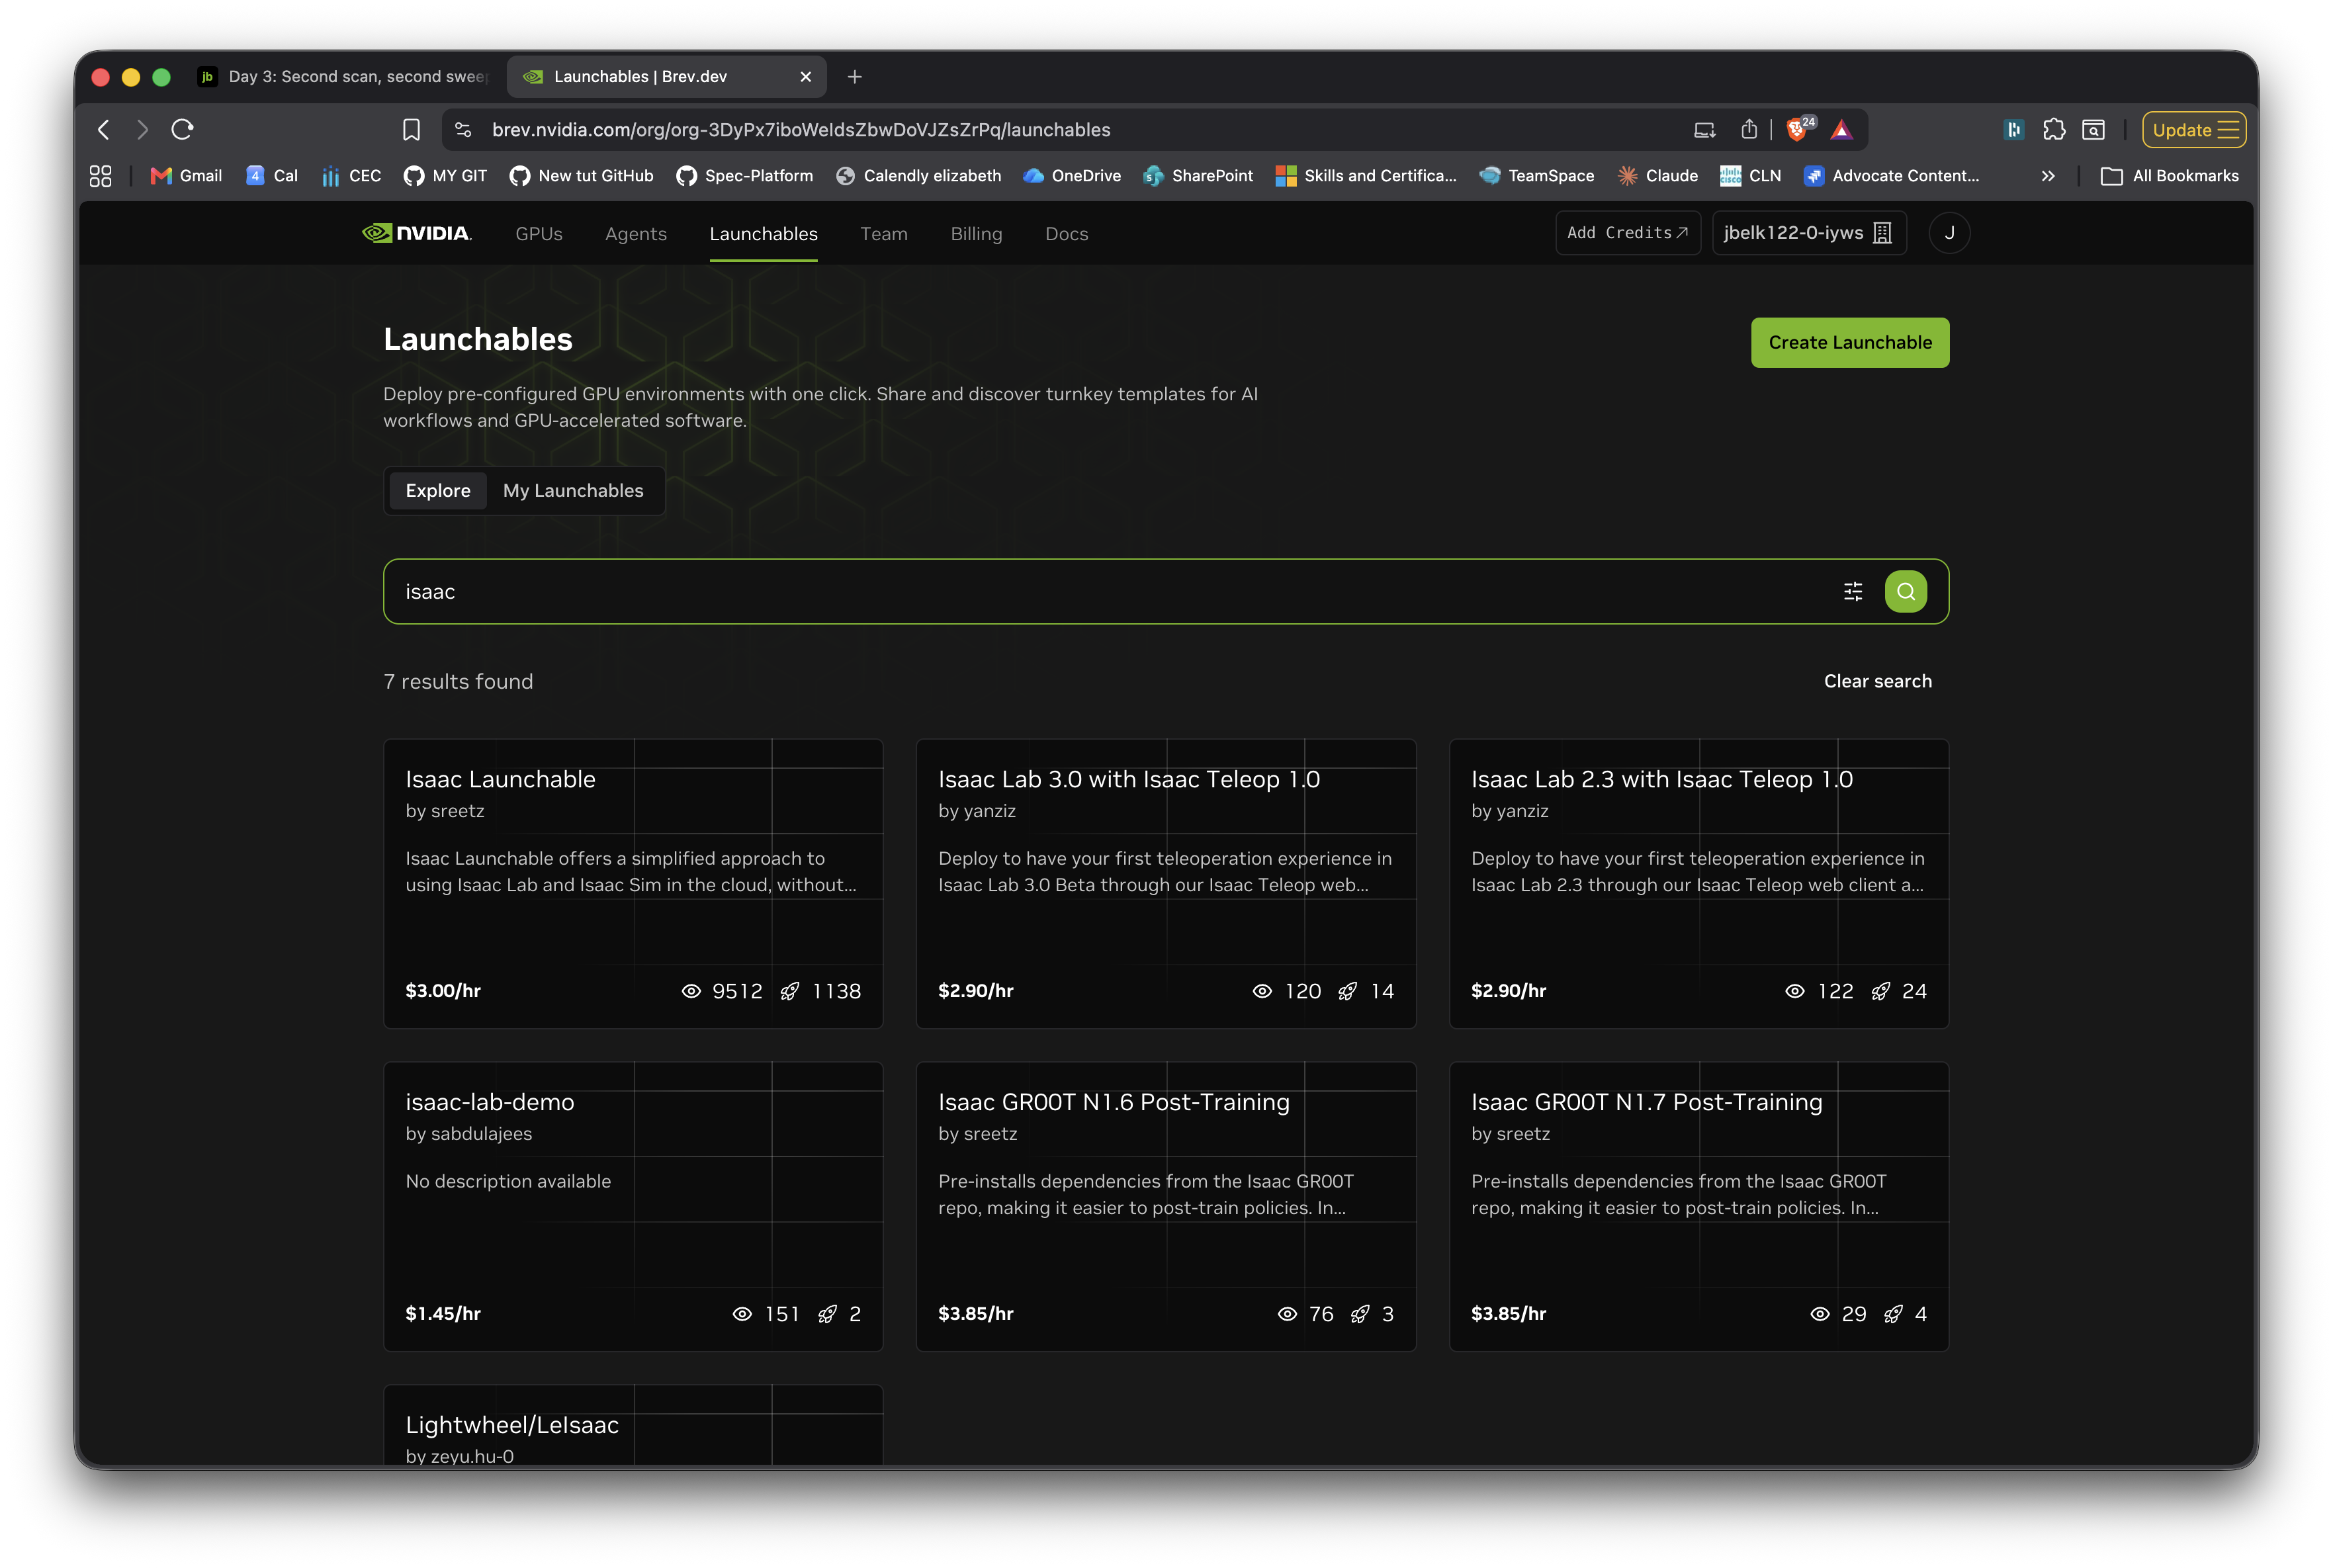Click the $3.00/hr price on Isaac Launchable
The image size is (2333, 1568).
tap(443, 991)
